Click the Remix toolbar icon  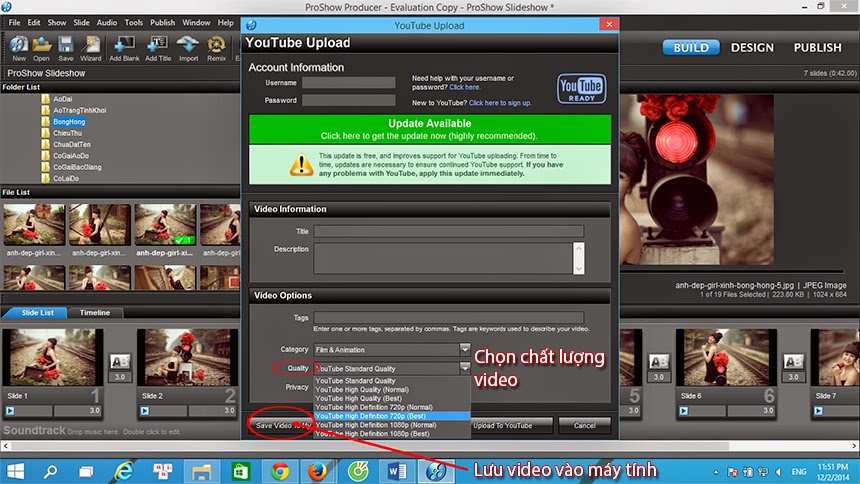(216, 48)
